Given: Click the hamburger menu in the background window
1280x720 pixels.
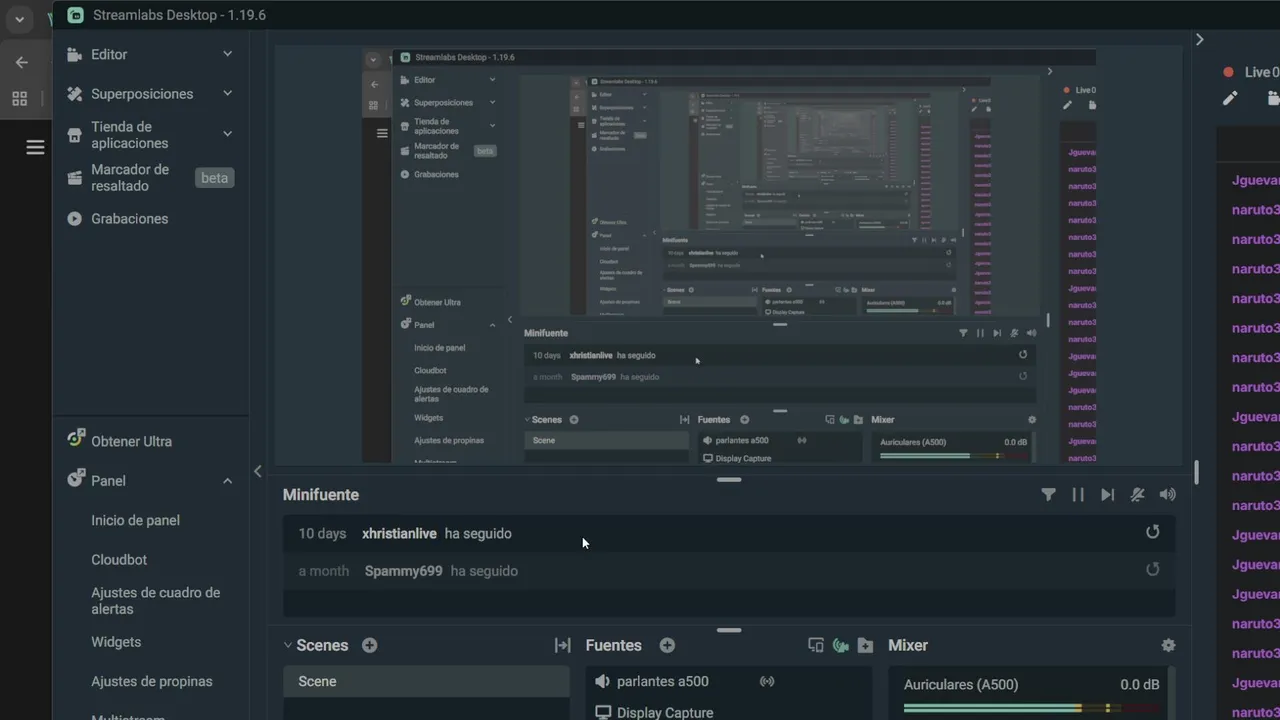Looking at the screenshot, I should click(35, 147).
